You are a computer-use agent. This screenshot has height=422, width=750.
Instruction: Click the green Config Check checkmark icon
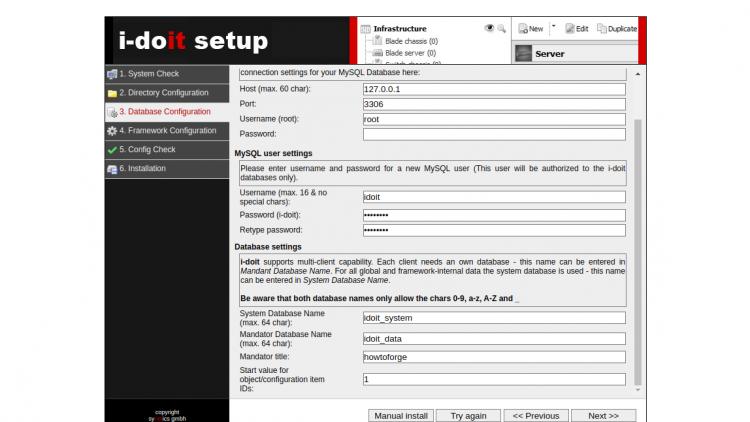(x=112, y=150)
